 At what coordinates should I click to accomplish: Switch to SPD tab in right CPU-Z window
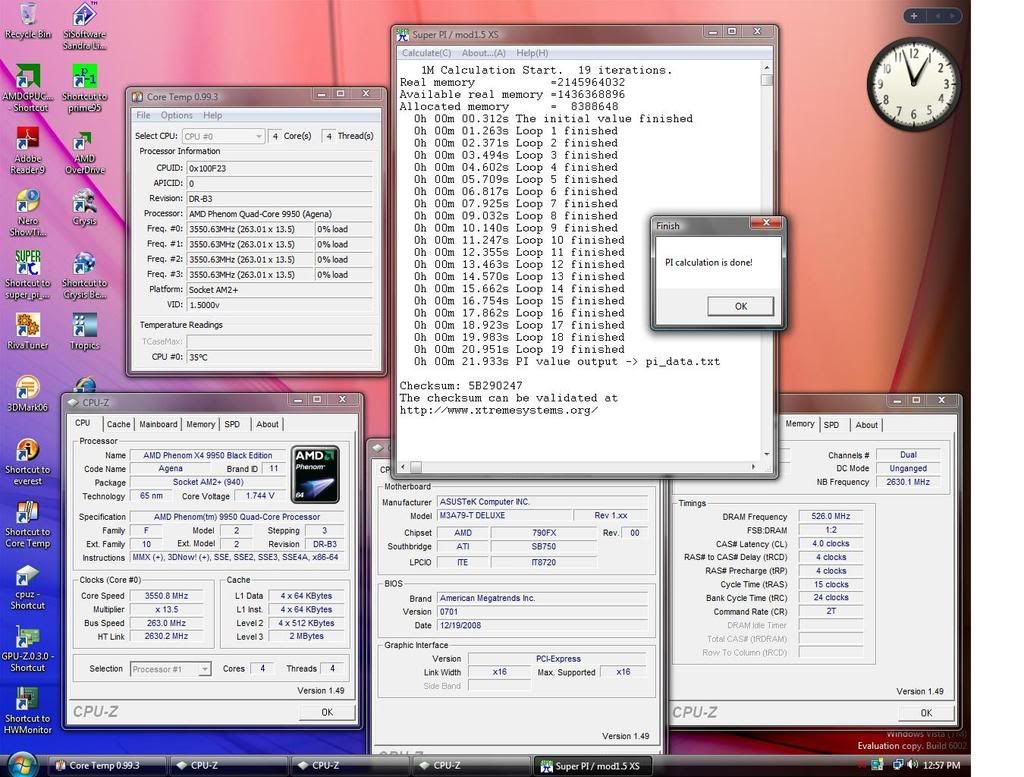tap(831, 424)
